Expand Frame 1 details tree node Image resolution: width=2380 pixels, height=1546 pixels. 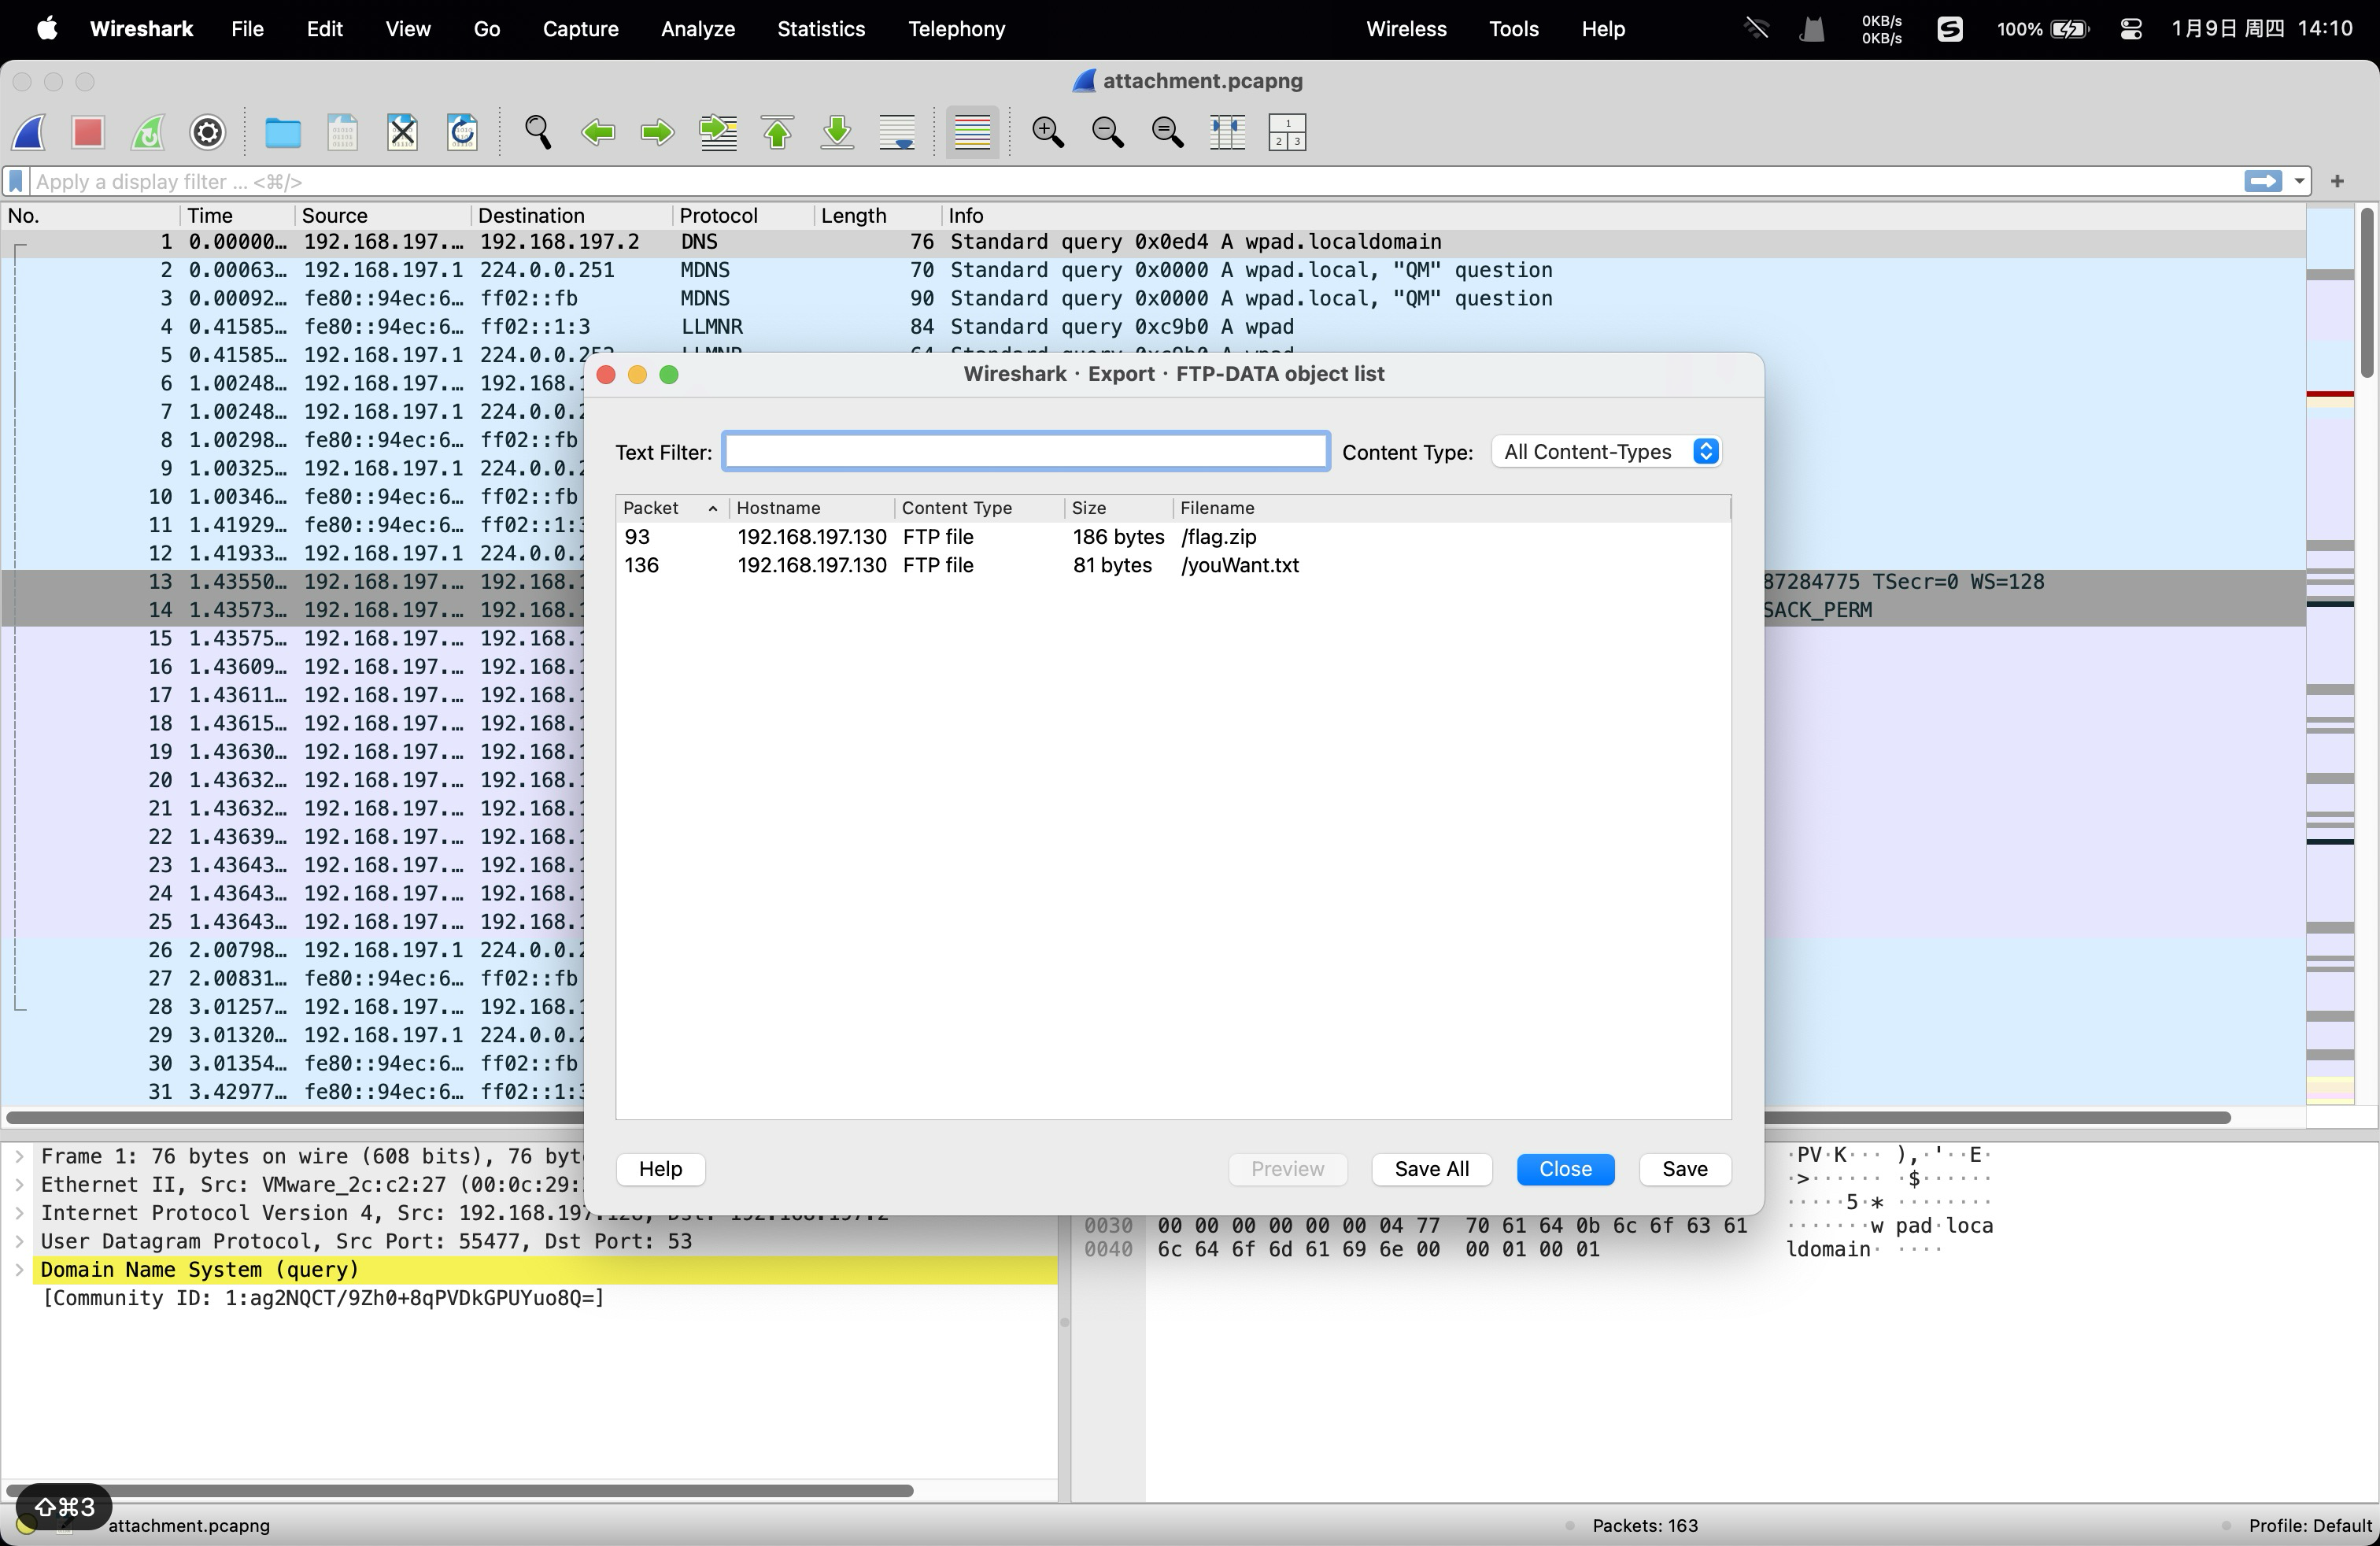click(x=19, y=1157)
